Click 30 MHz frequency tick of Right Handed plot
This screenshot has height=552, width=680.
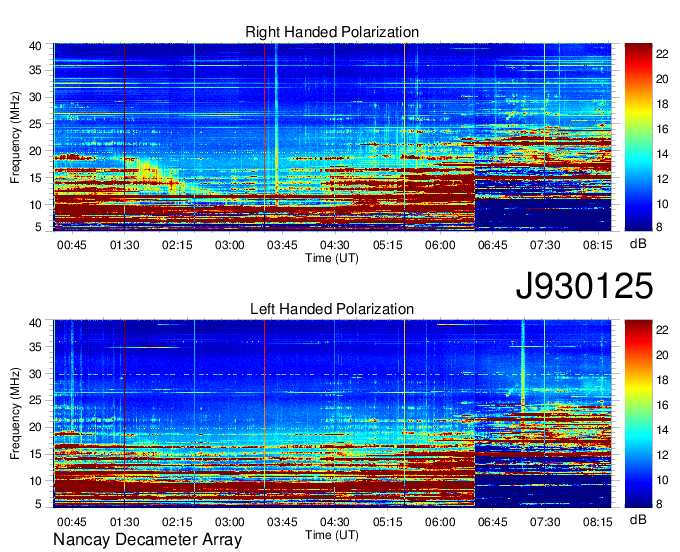(x=35, y=97)
